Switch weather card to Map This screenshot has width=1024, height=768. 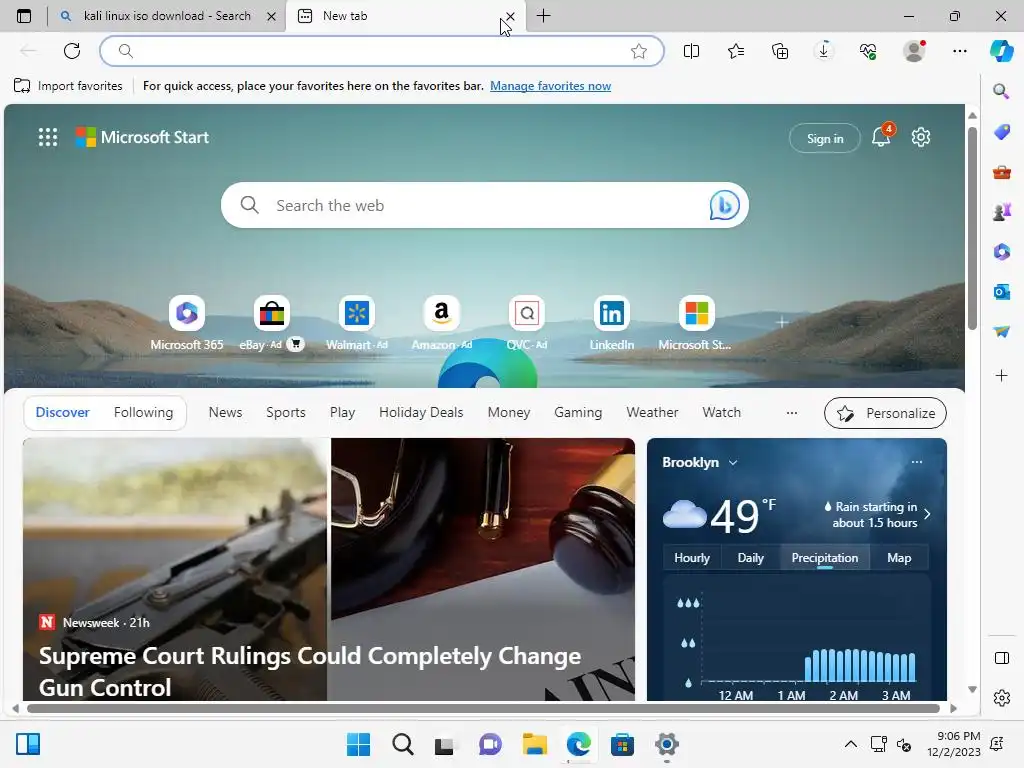coord(899,558)
